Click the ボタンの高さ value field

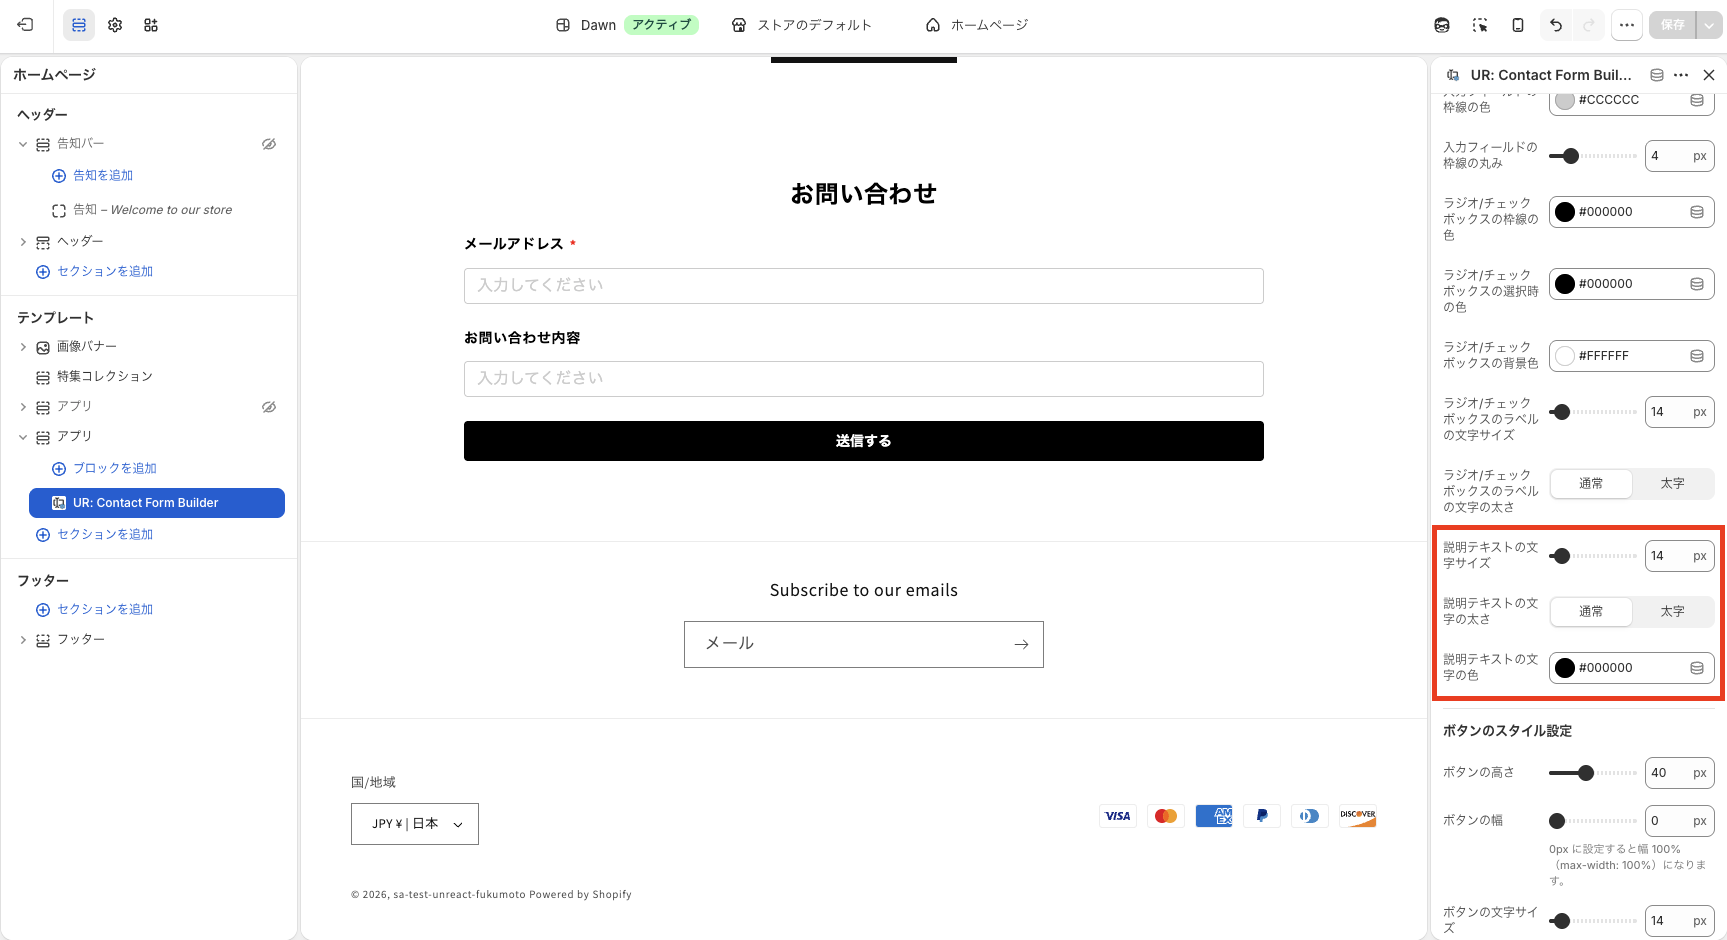1680,773
